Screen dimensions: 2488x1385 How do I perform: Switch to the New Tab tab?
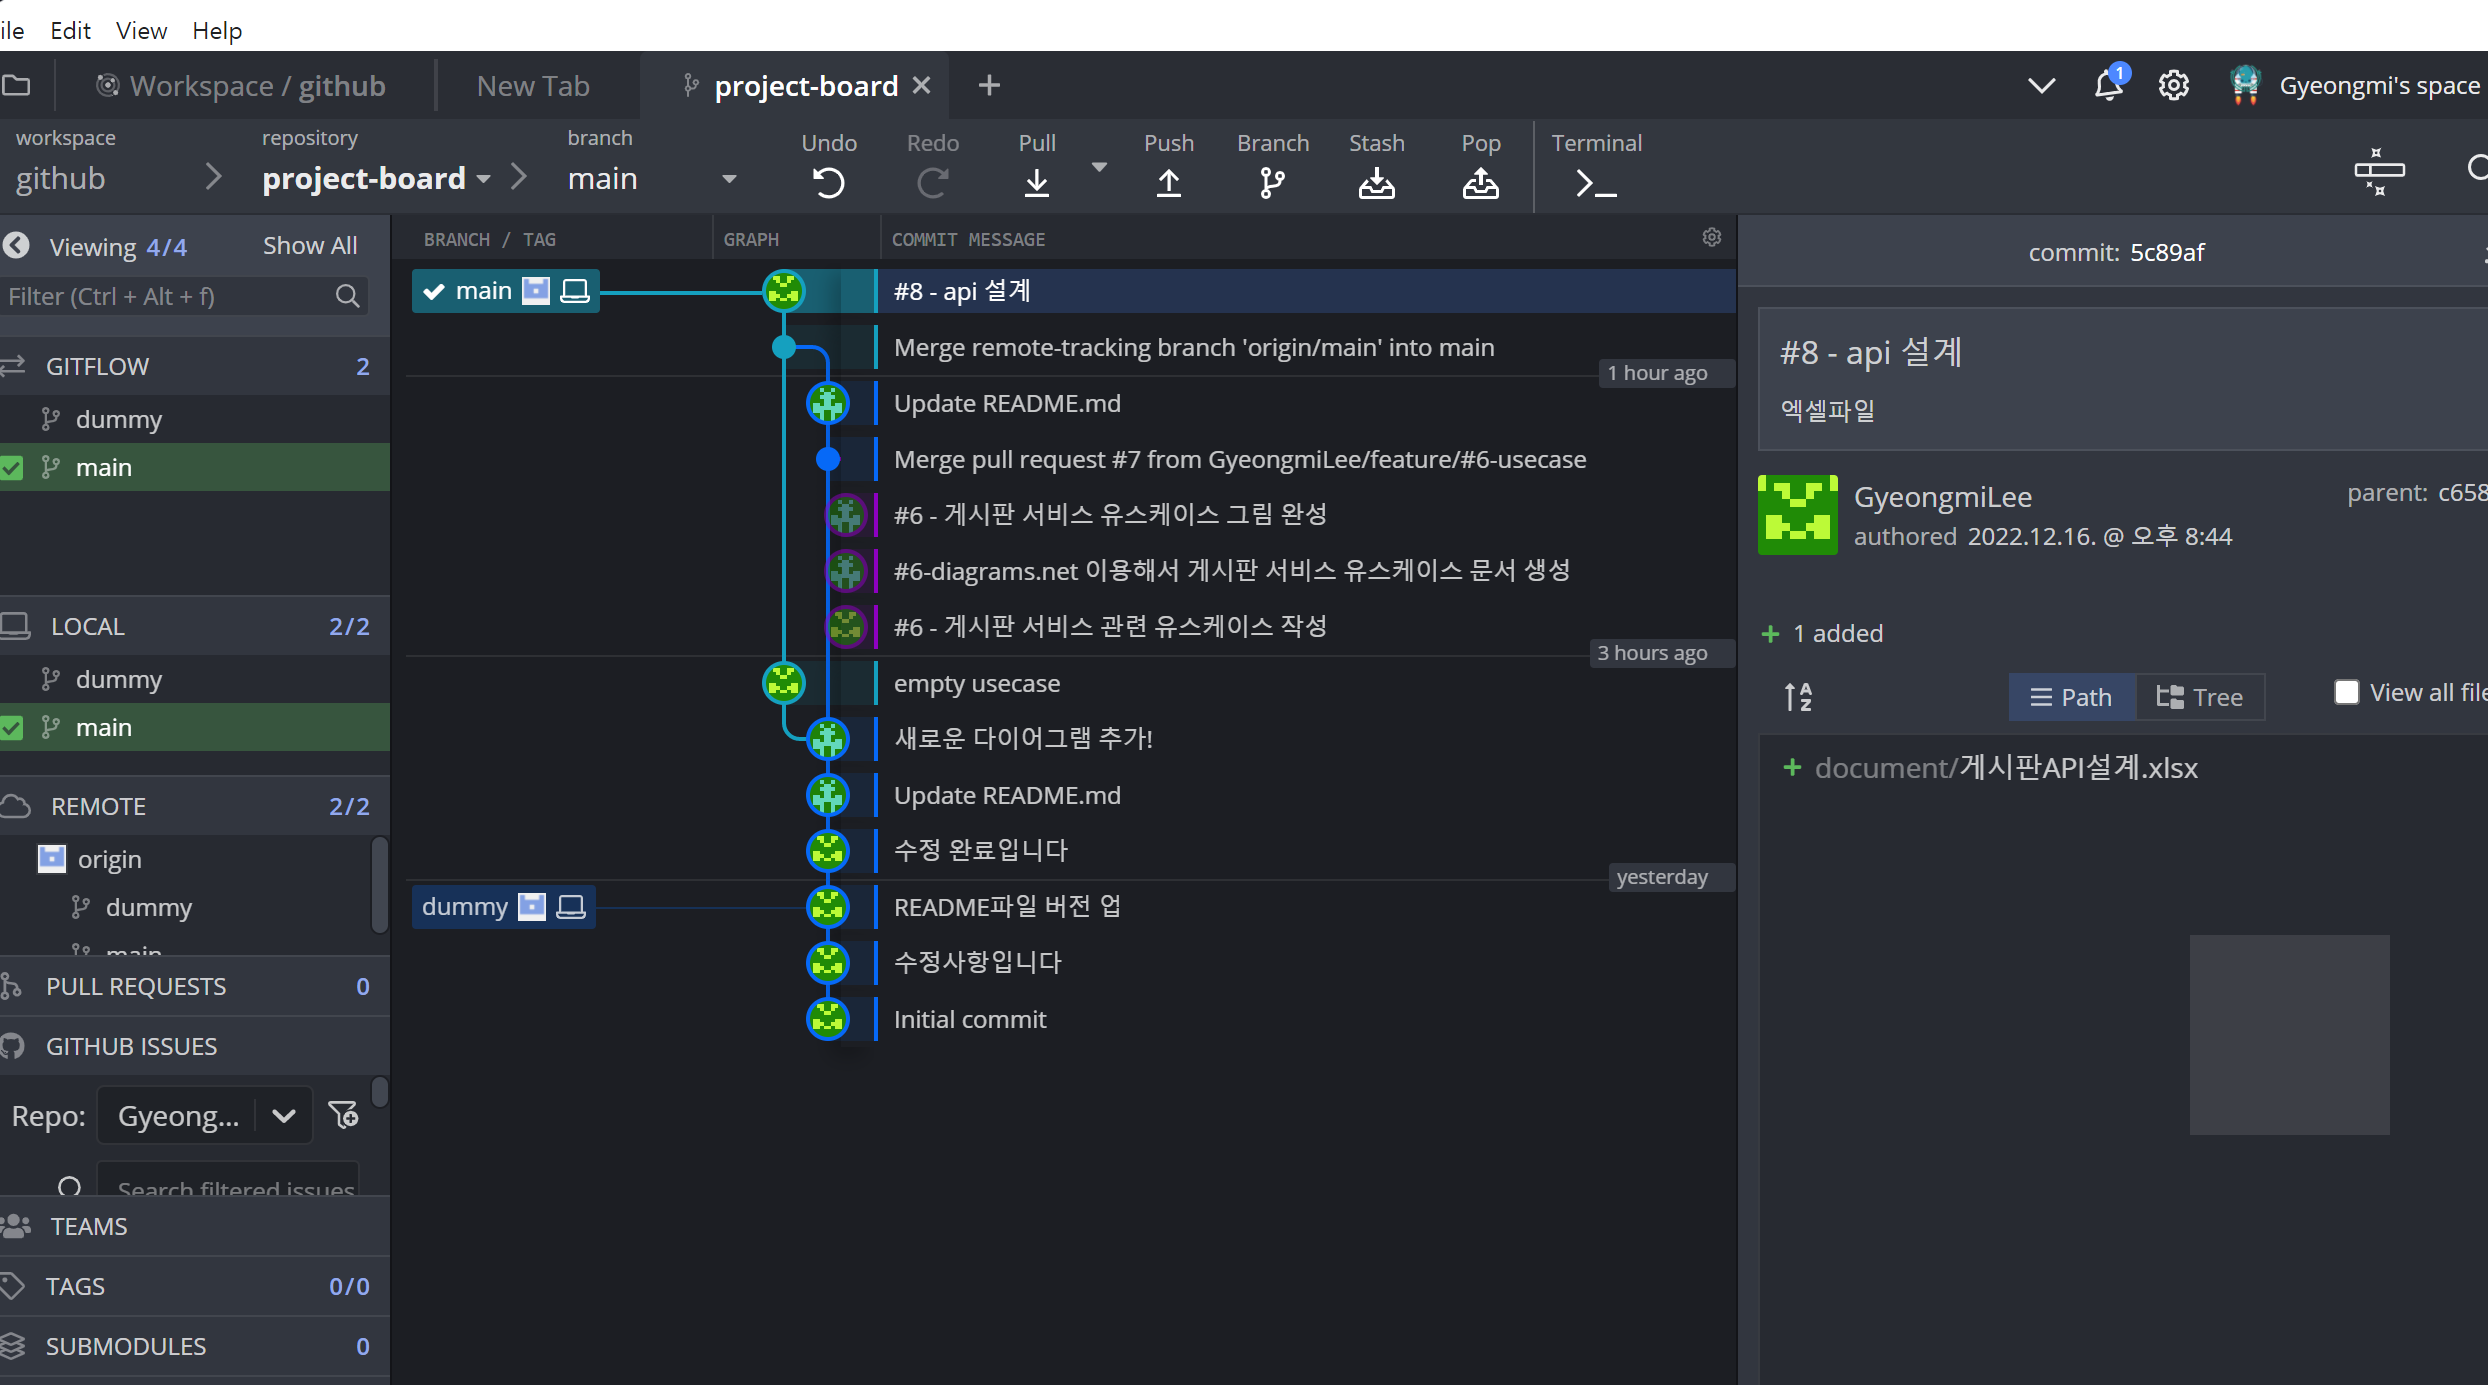tap(533, 86)
